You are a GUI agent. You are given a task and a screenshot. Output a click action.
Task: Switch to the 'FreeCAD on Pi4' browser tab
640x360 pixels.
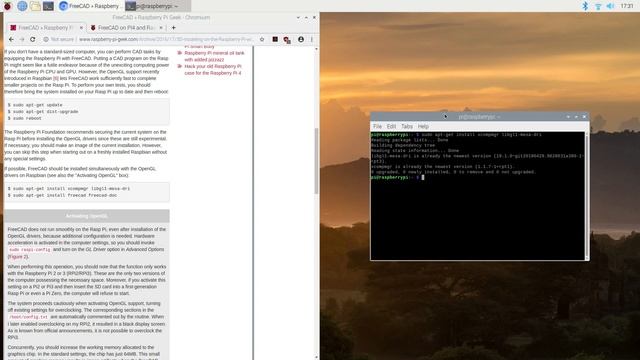(x=126, y=27)
